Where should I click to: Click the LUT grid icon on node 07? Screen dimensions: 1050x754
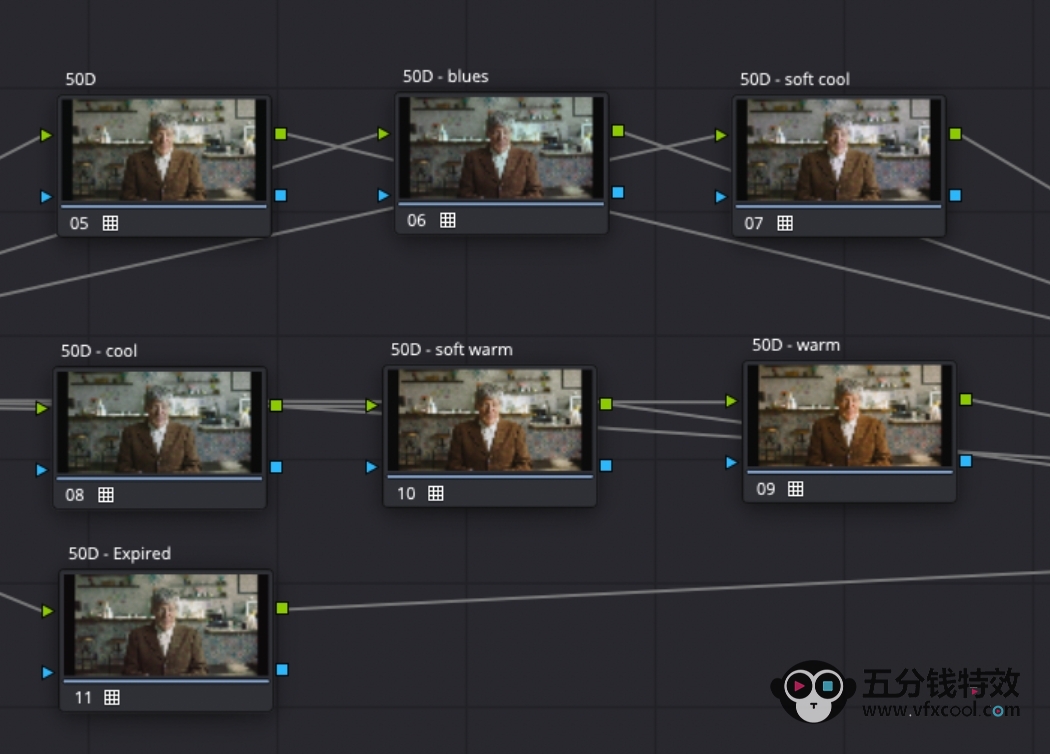pos(785,223)
